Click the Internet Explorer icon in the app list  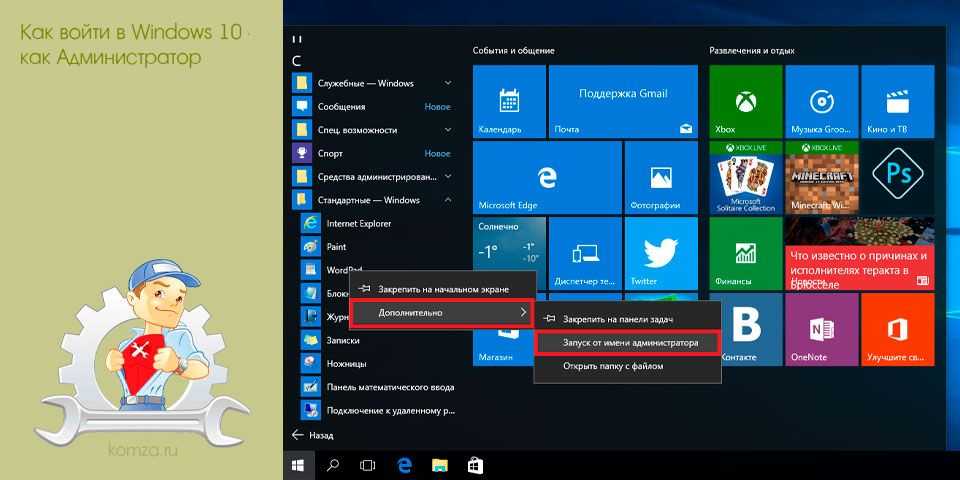coord(311,223)
